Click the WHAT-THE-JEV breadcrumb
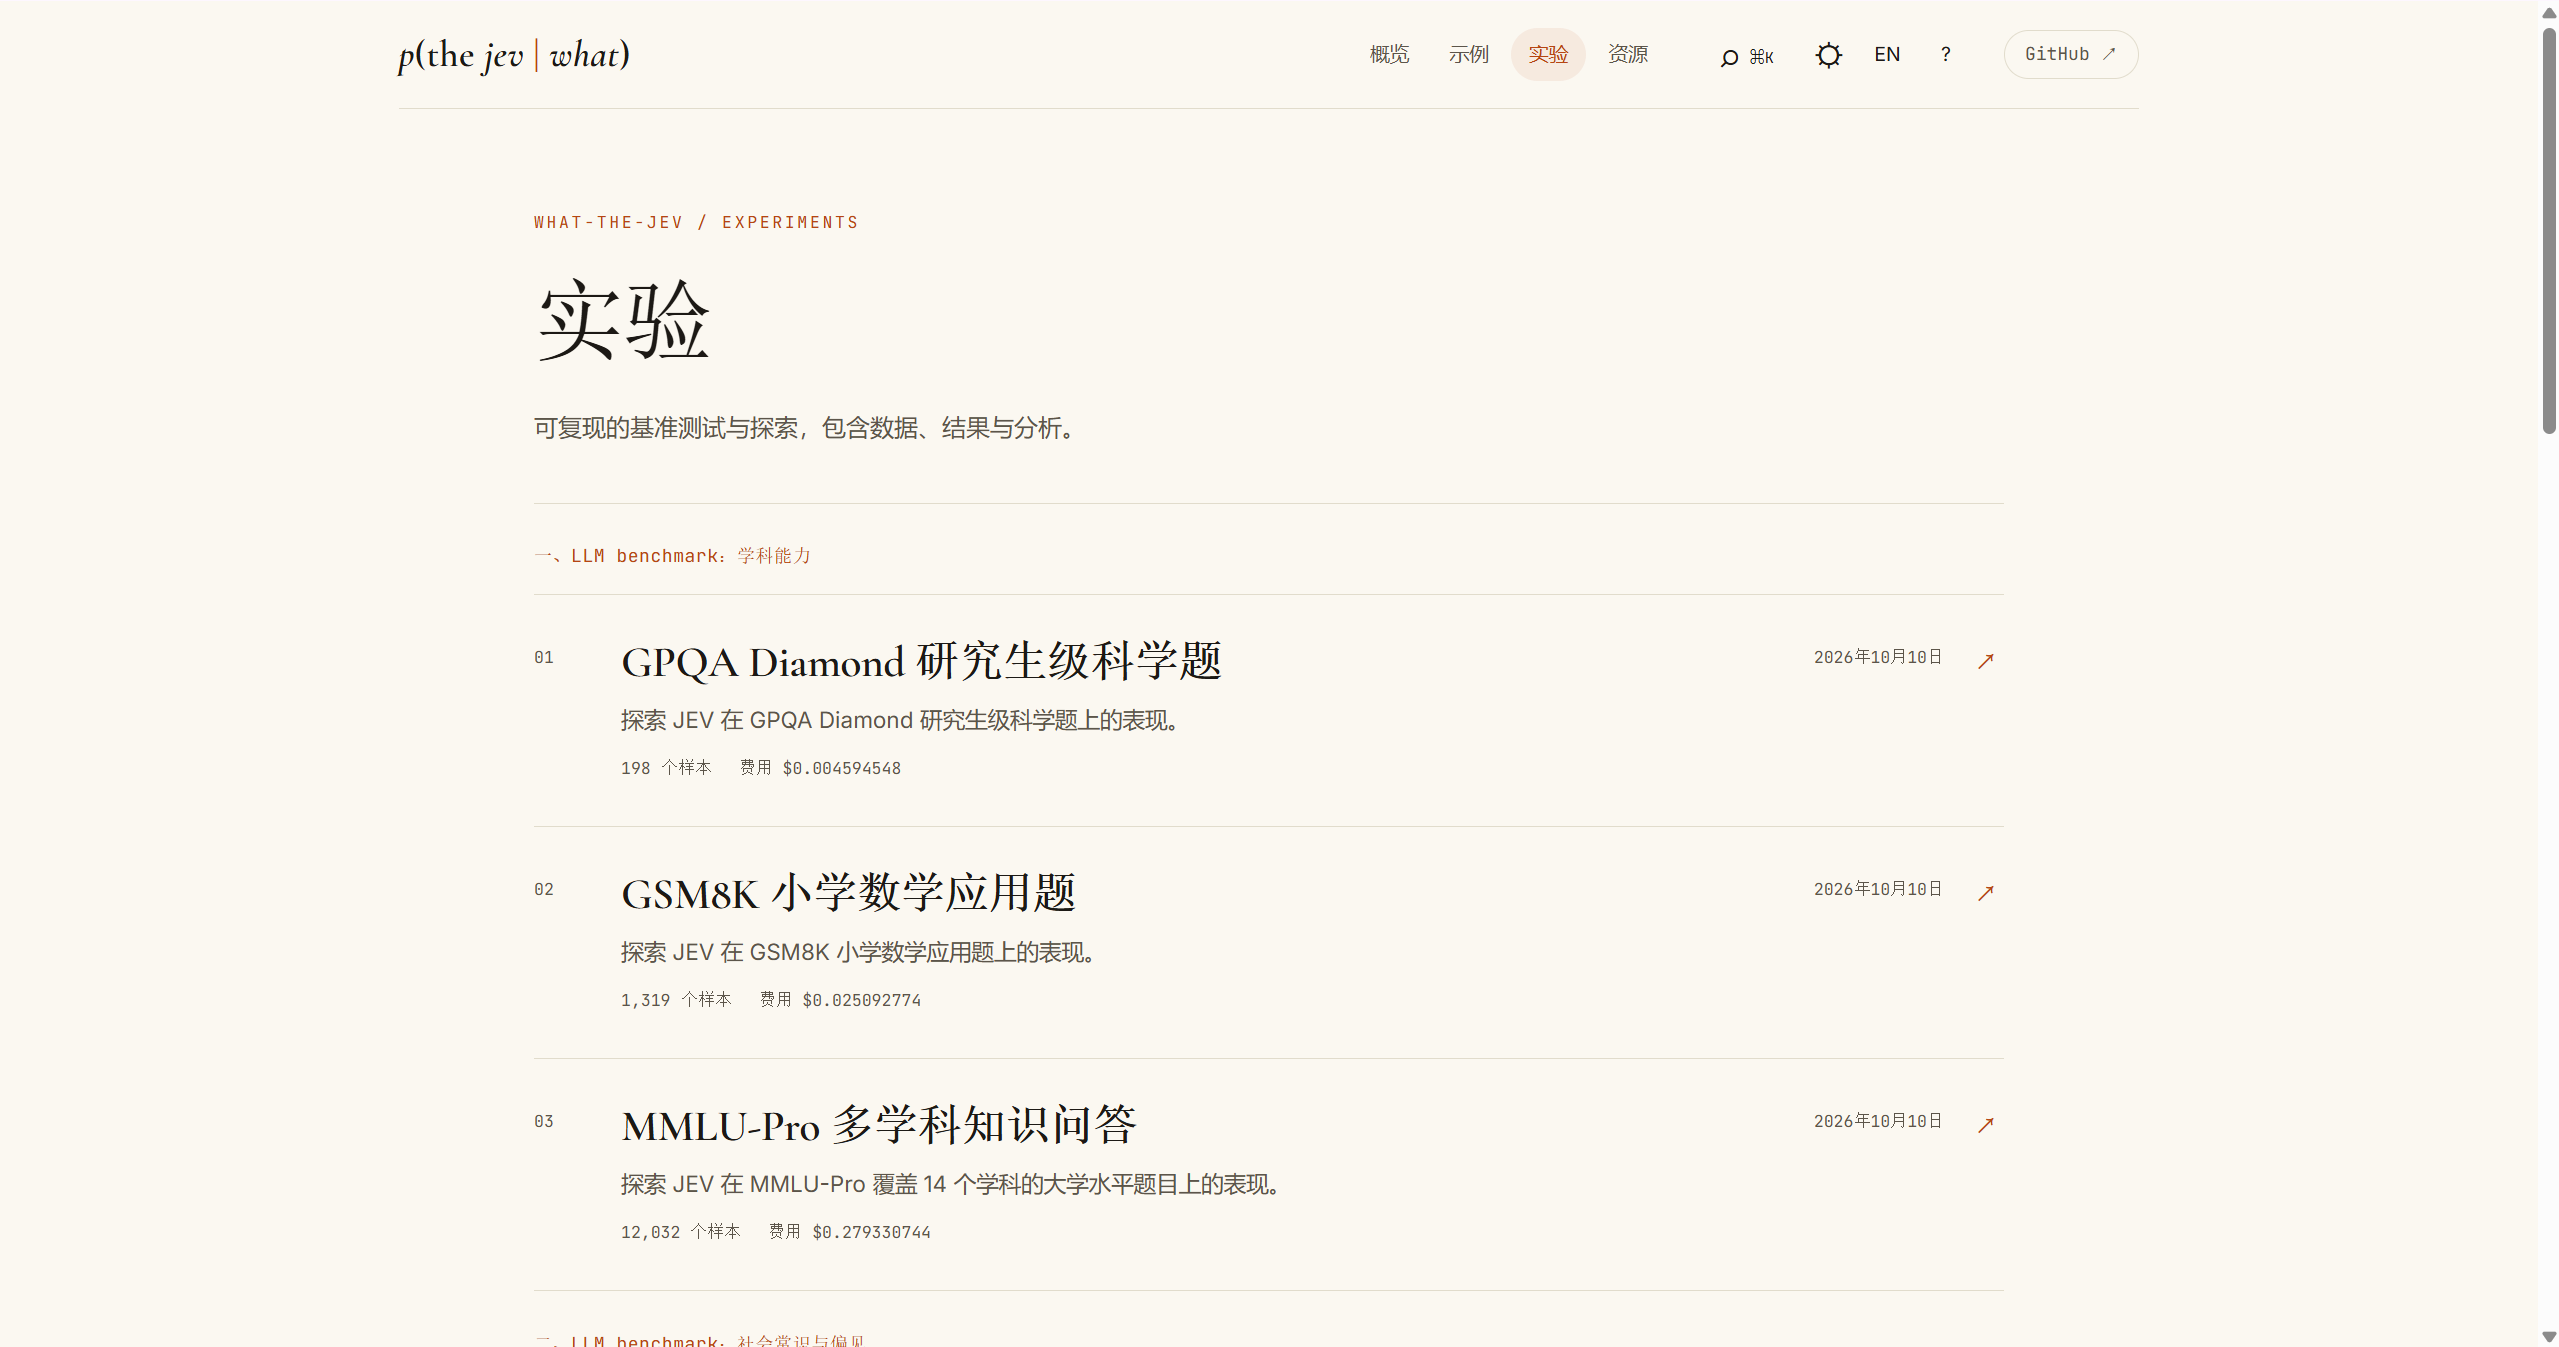 coord(608,222)
